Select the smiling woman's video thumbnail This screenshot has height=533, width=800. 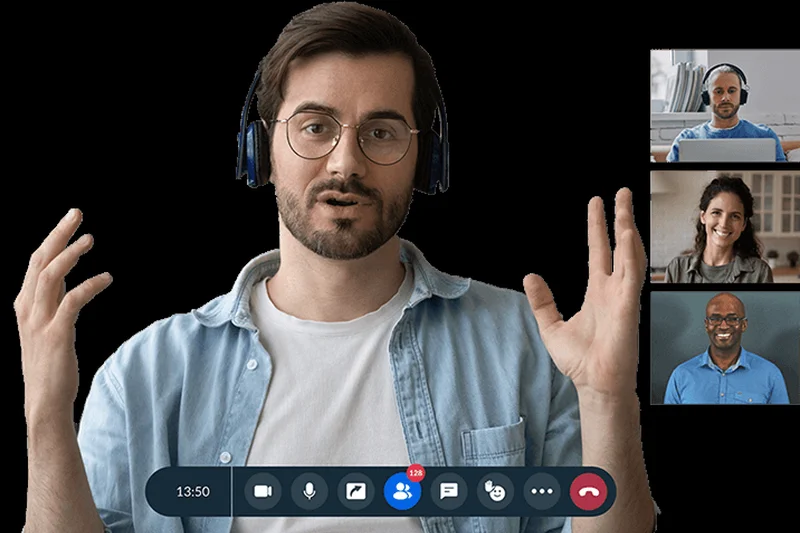point(725,227)
